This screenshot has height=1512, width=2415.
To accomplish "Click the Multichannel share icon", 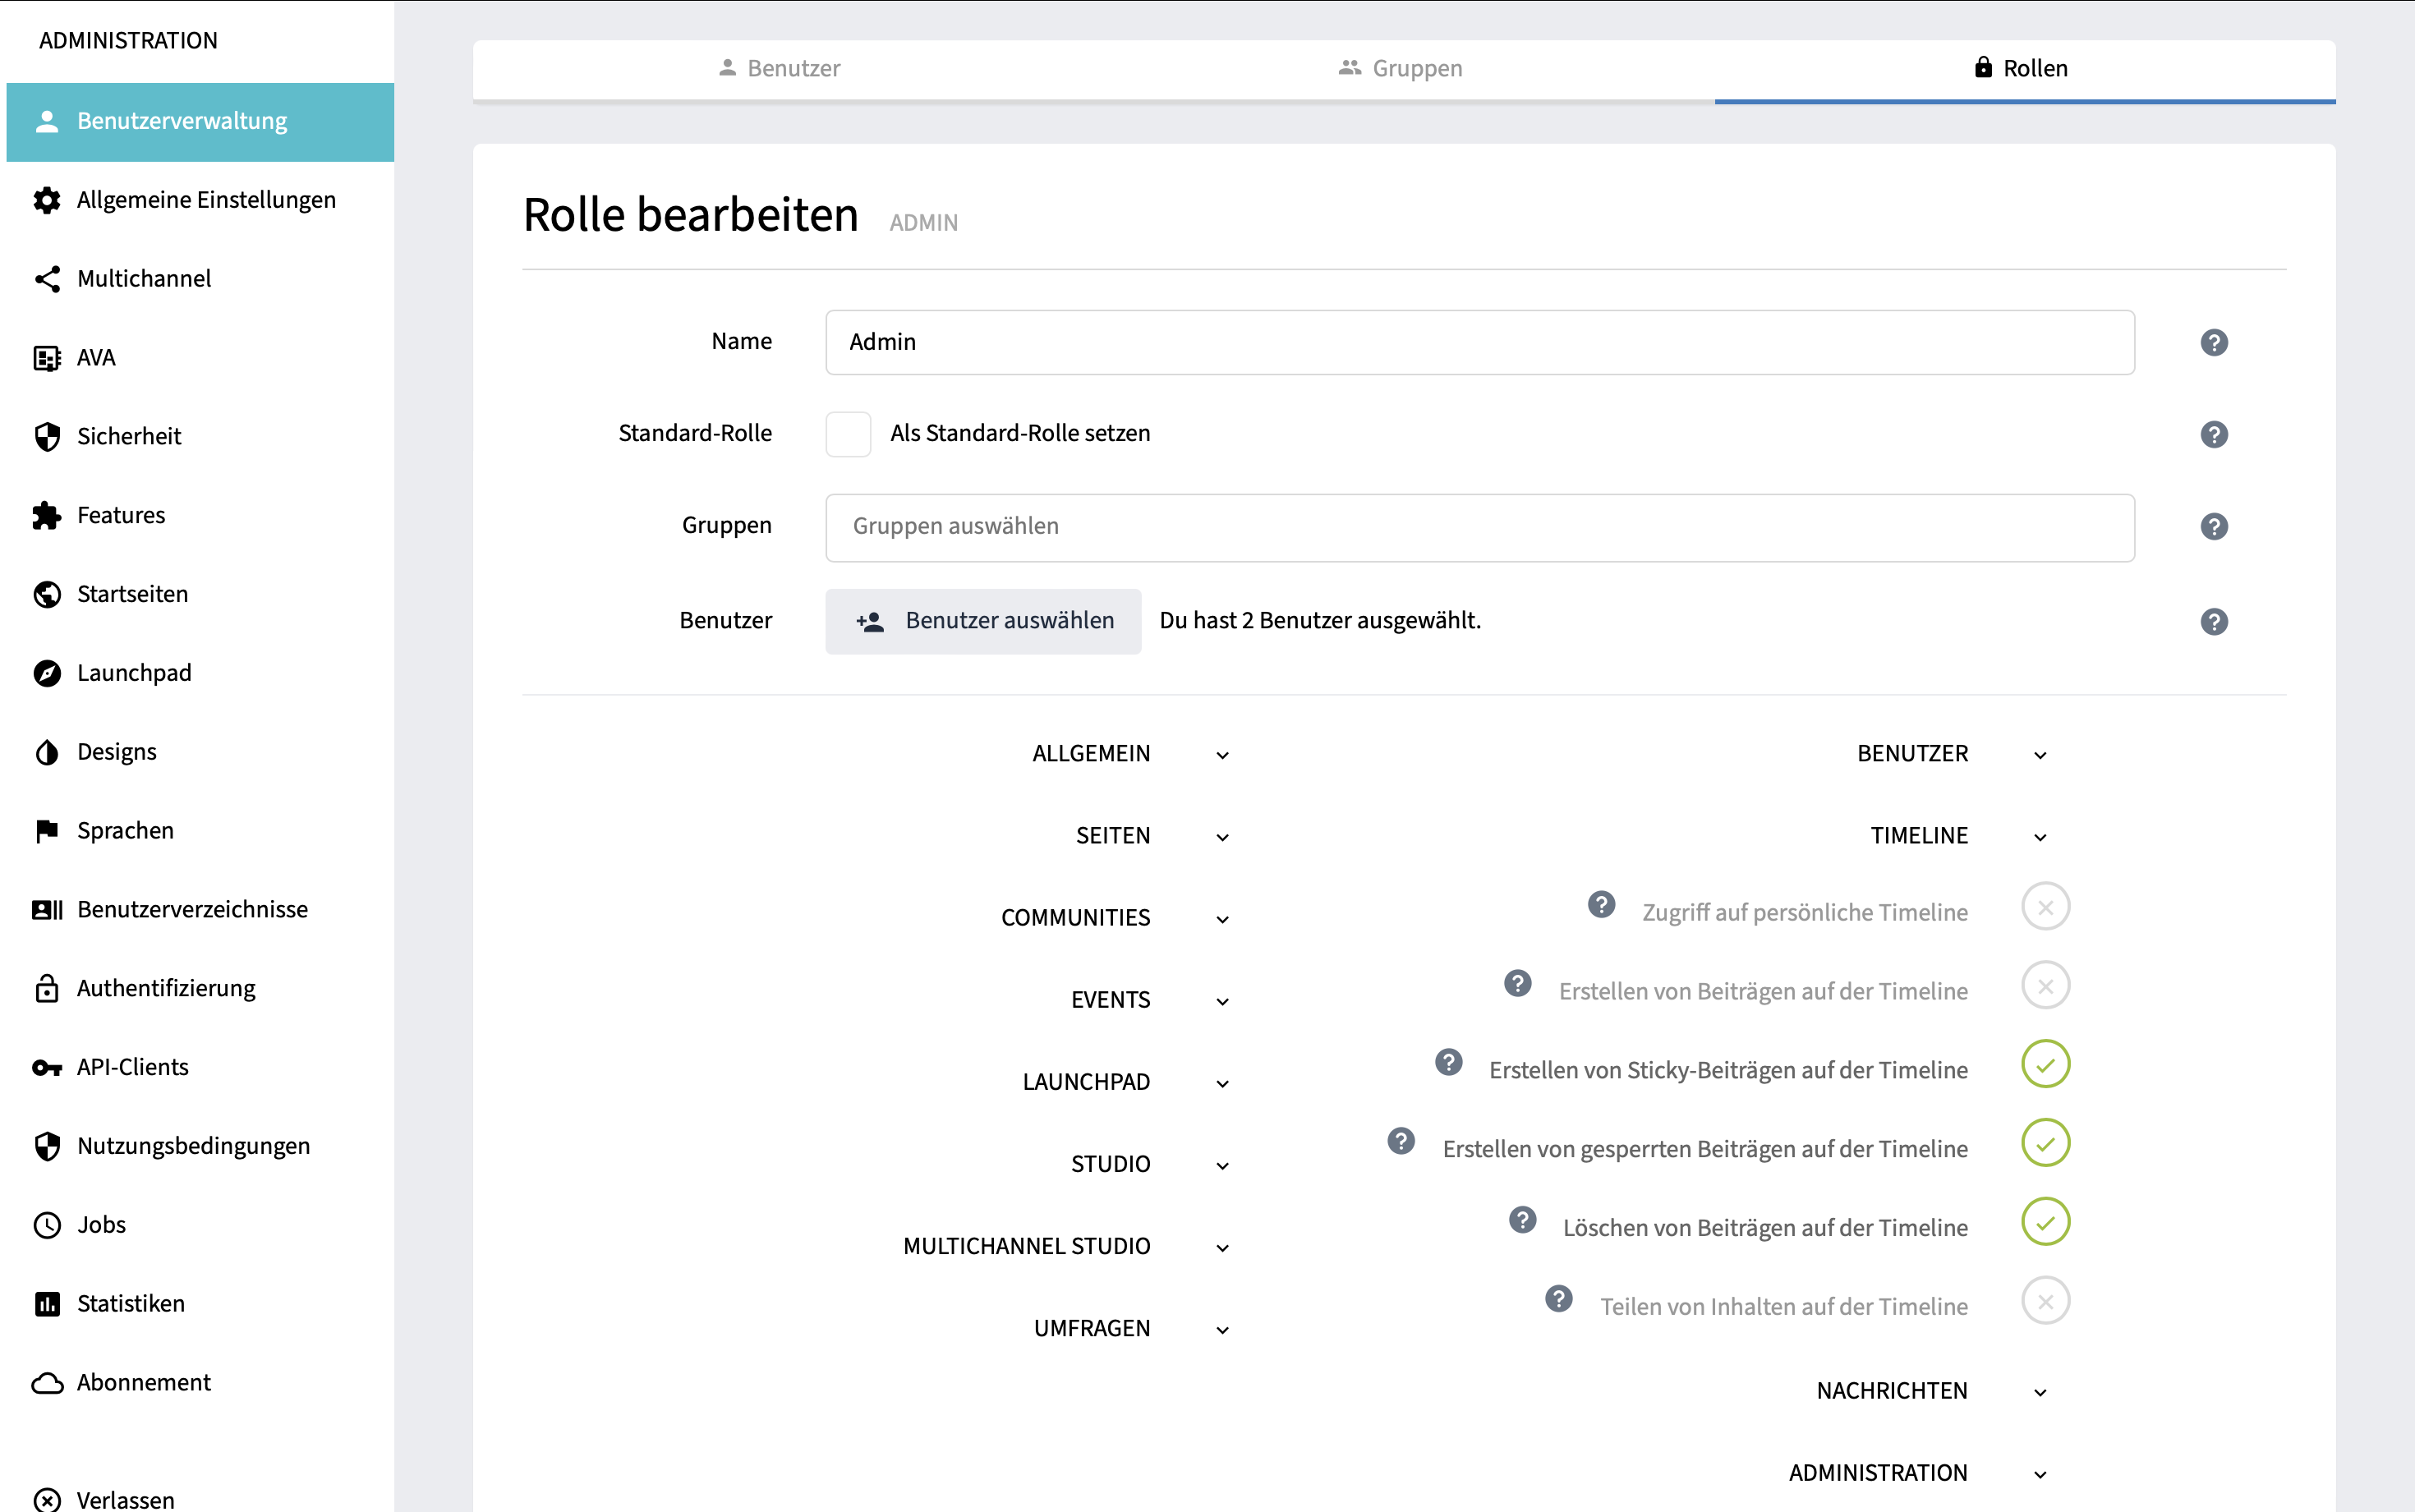I will pyautogui.click(x=47, y=279).
